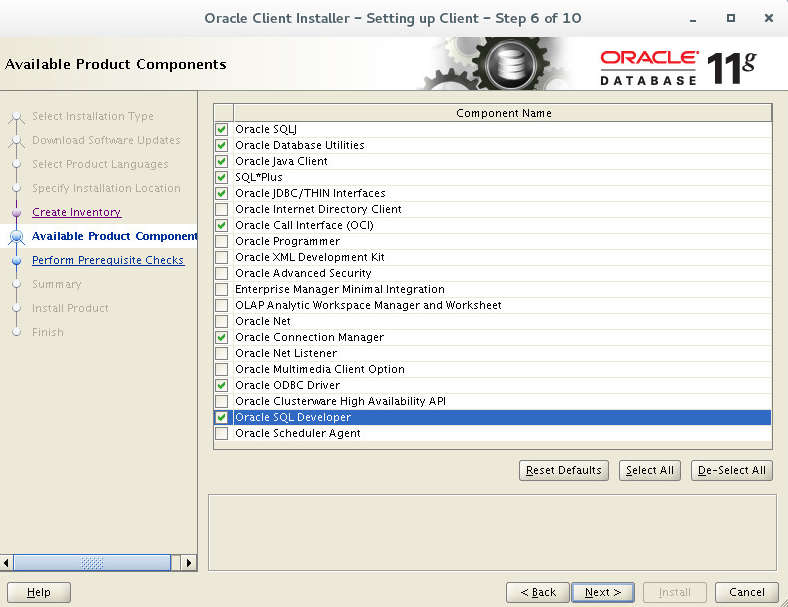Image resolution: width=788 pixels, height=607 pixels.
Task: Select Available Product Components step
Action: pyautogui.click(x=115, y=236)
